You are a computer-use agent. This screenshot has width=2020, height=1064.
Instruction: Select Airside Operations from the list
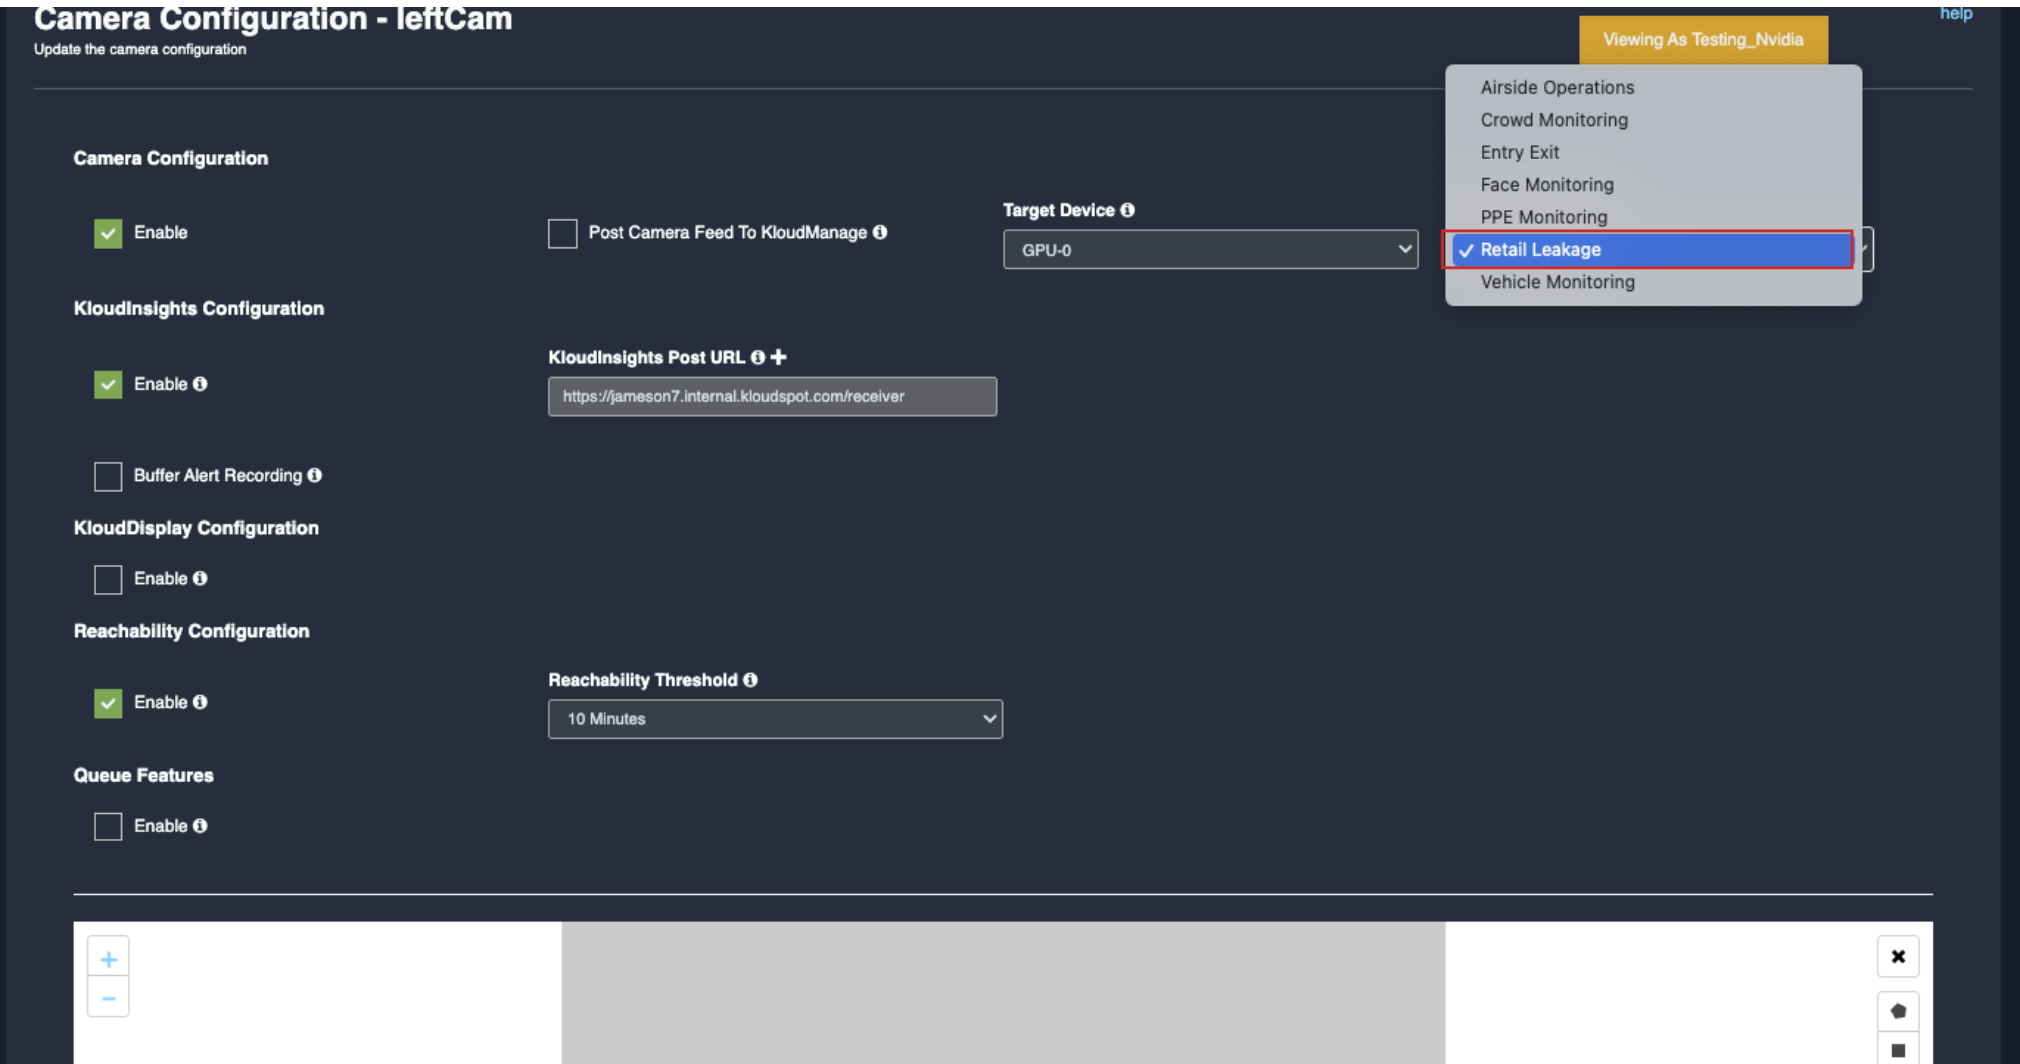pos(1653,87)
